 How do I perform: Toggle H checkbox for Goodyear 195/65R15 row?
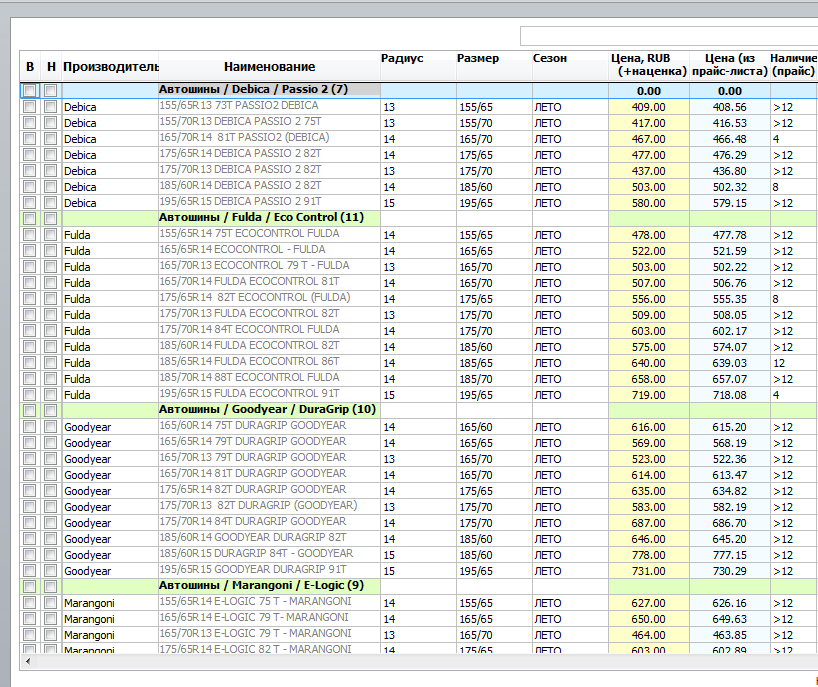click(x=51, y=571)
